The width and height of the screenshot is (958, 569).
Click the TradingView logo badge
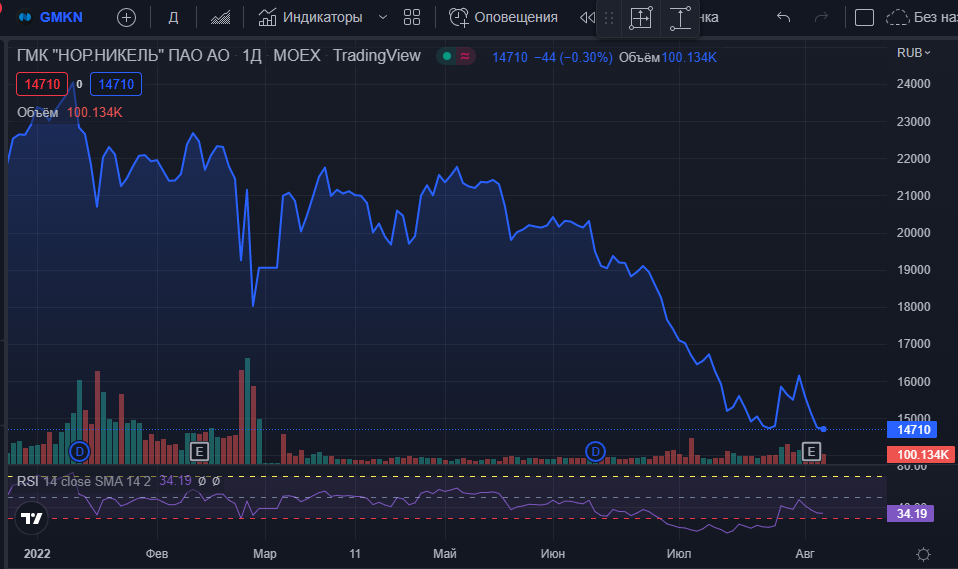click(31, 518)
